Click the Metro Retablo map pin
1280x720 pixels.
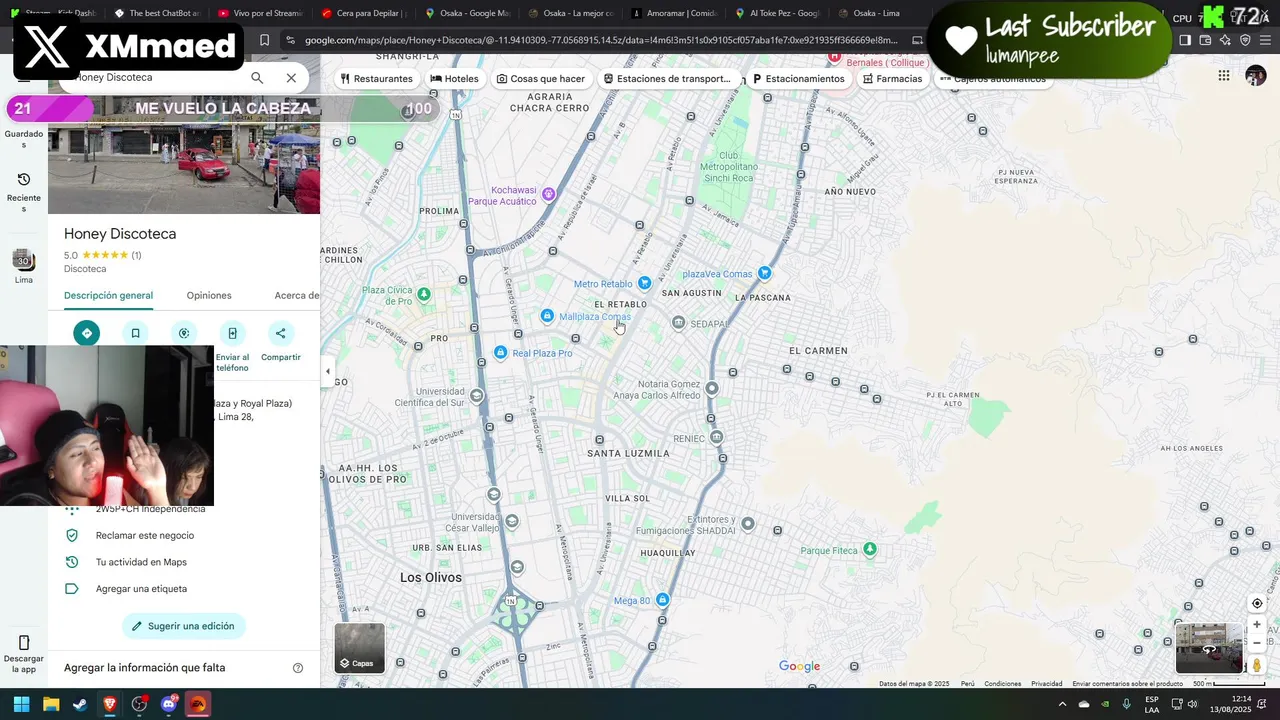645,284
